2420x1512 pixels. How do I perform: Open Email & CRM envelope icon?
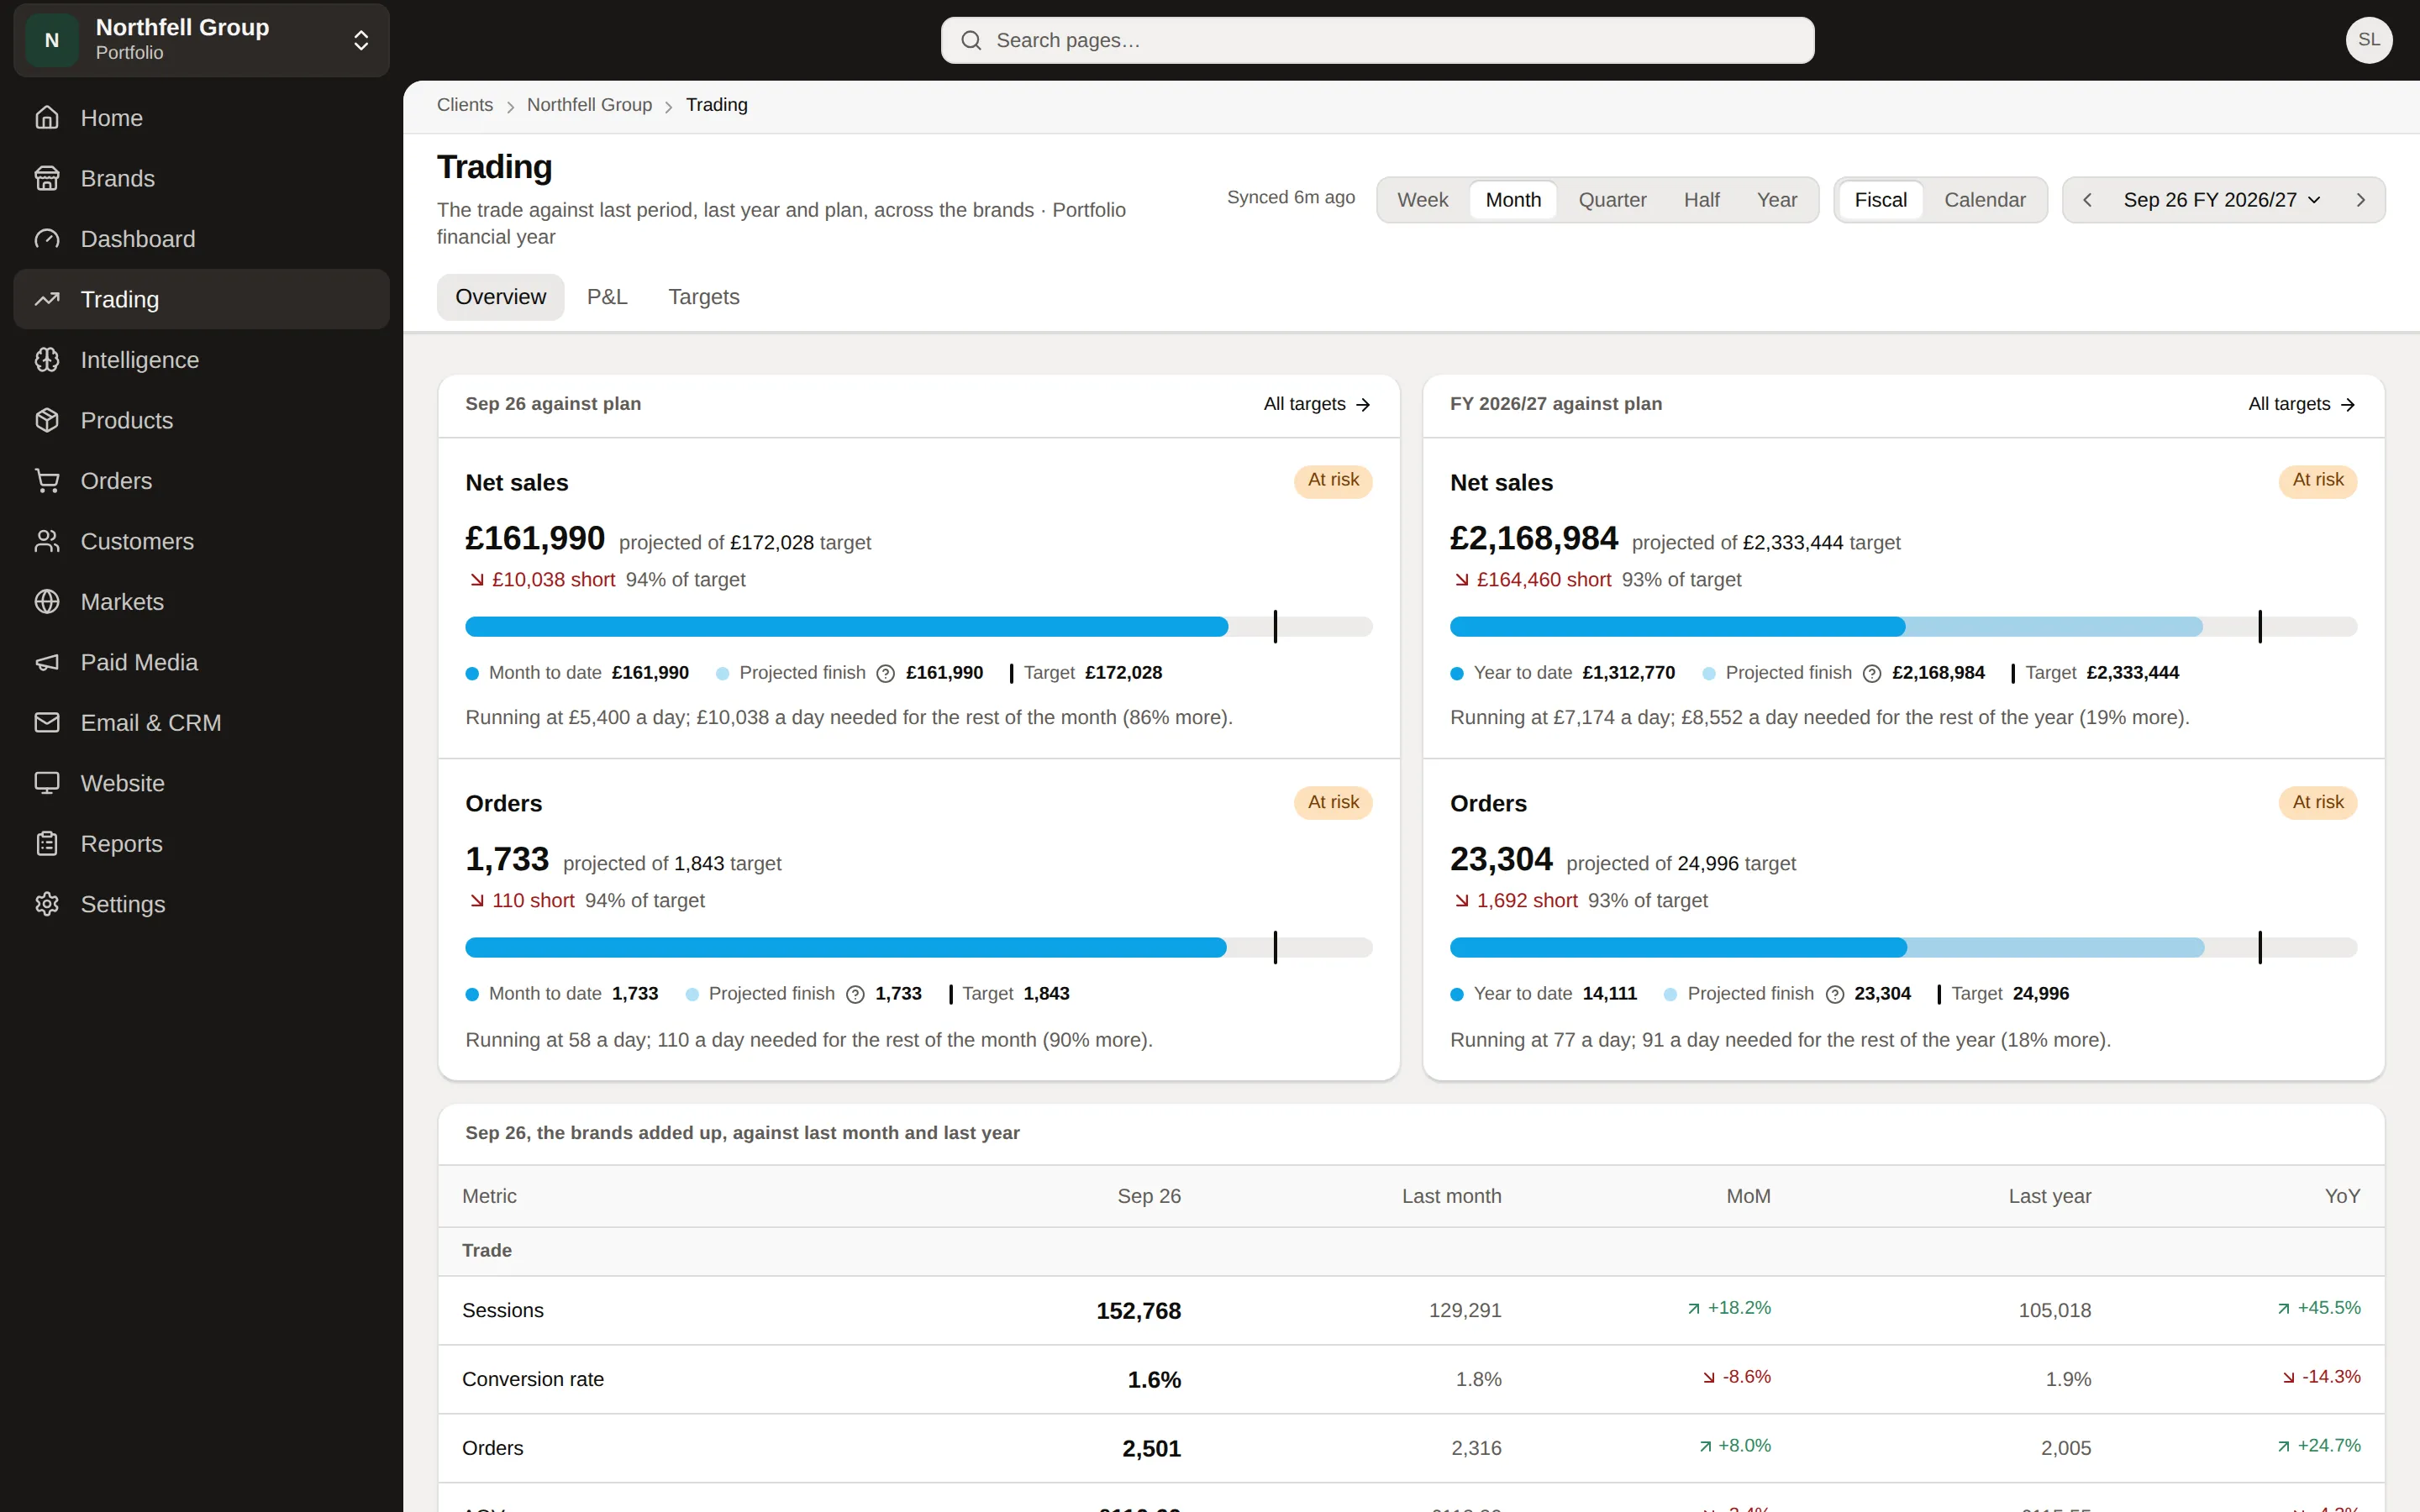pos(47,722)
